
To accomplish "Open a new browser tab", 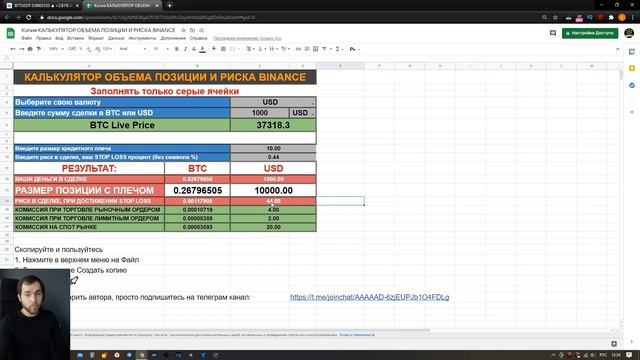I will coord(169,6).
